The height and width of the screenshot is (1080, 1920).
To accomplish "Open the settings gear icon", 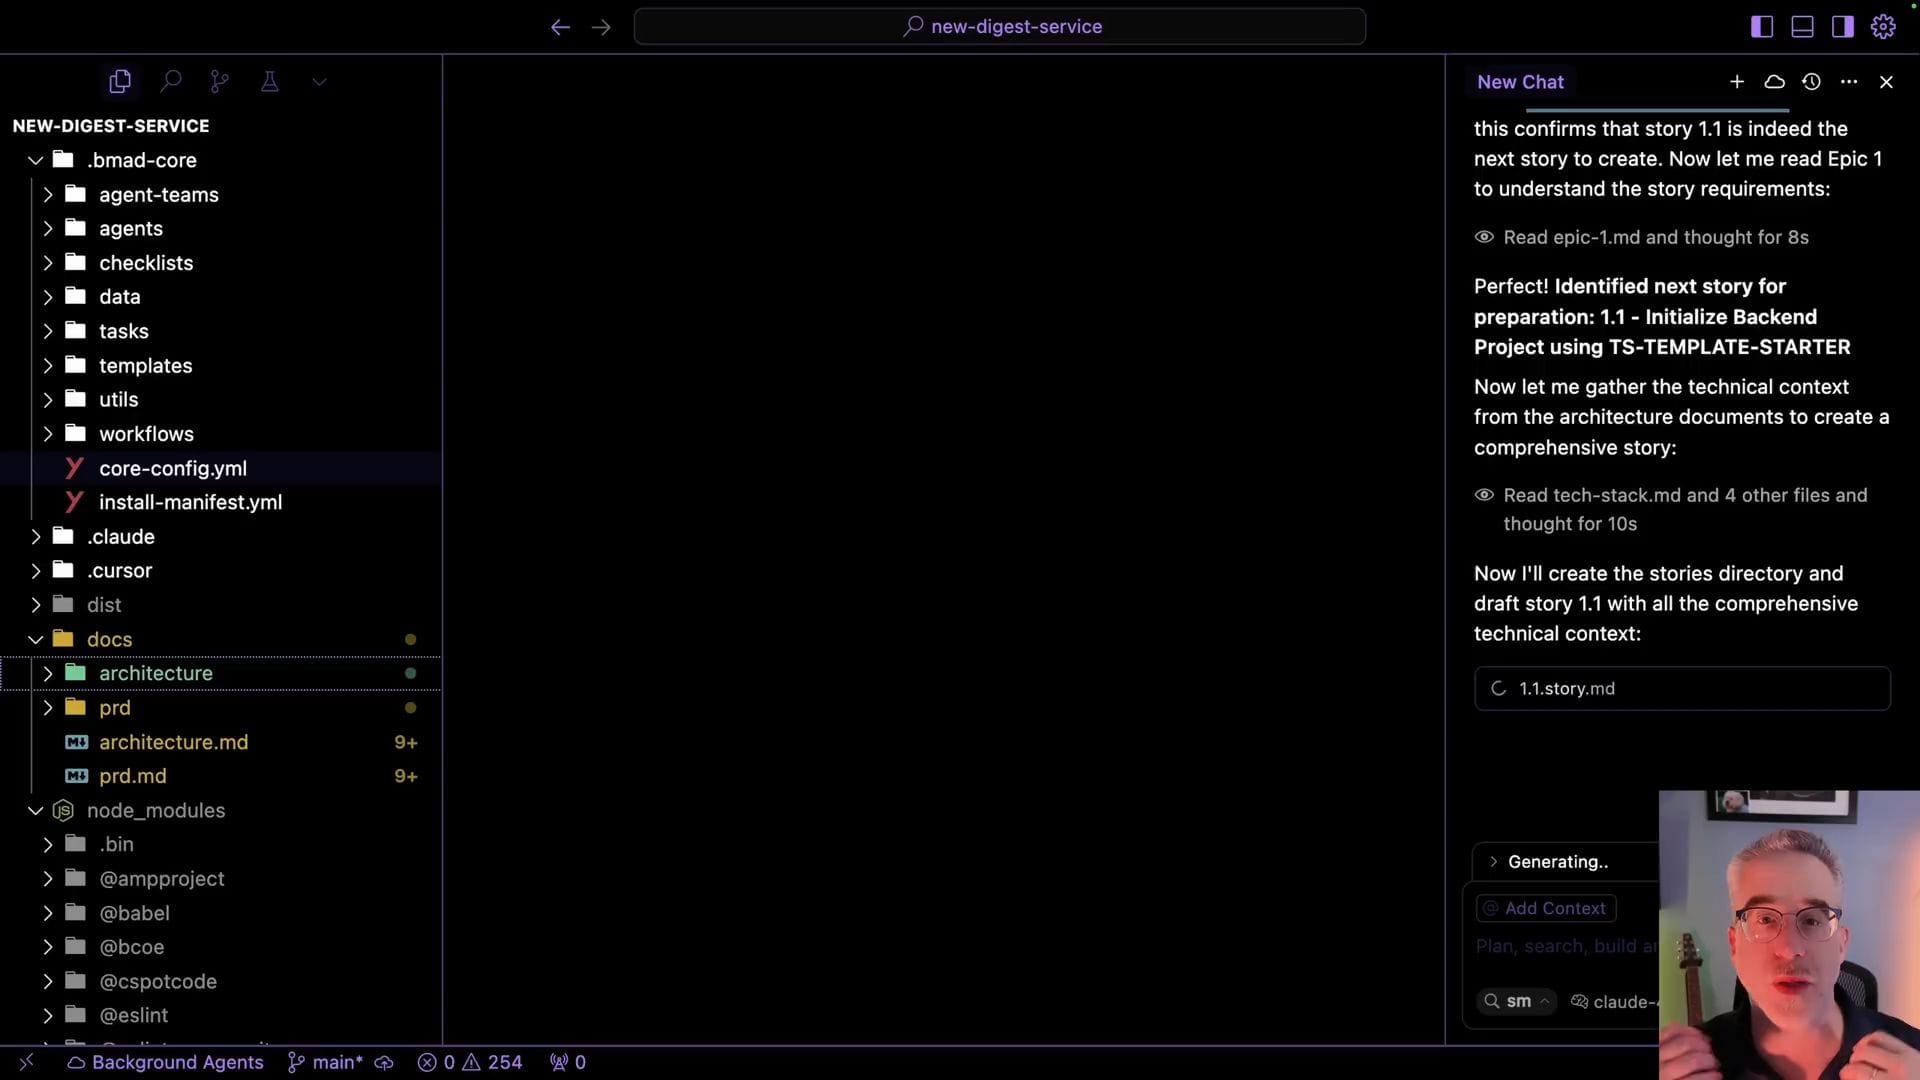I will [x=1883, y=27].
